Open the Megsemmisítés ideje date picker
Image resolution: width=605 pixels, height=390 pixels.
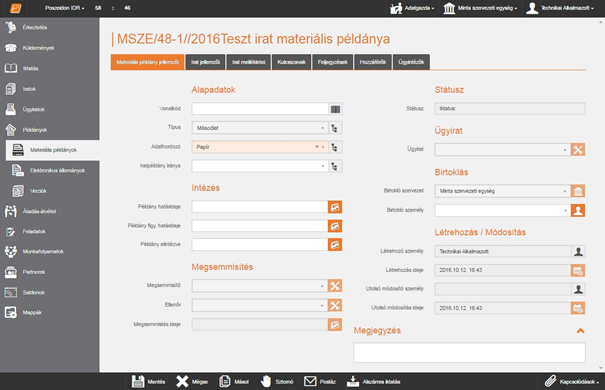click(335, 324)
